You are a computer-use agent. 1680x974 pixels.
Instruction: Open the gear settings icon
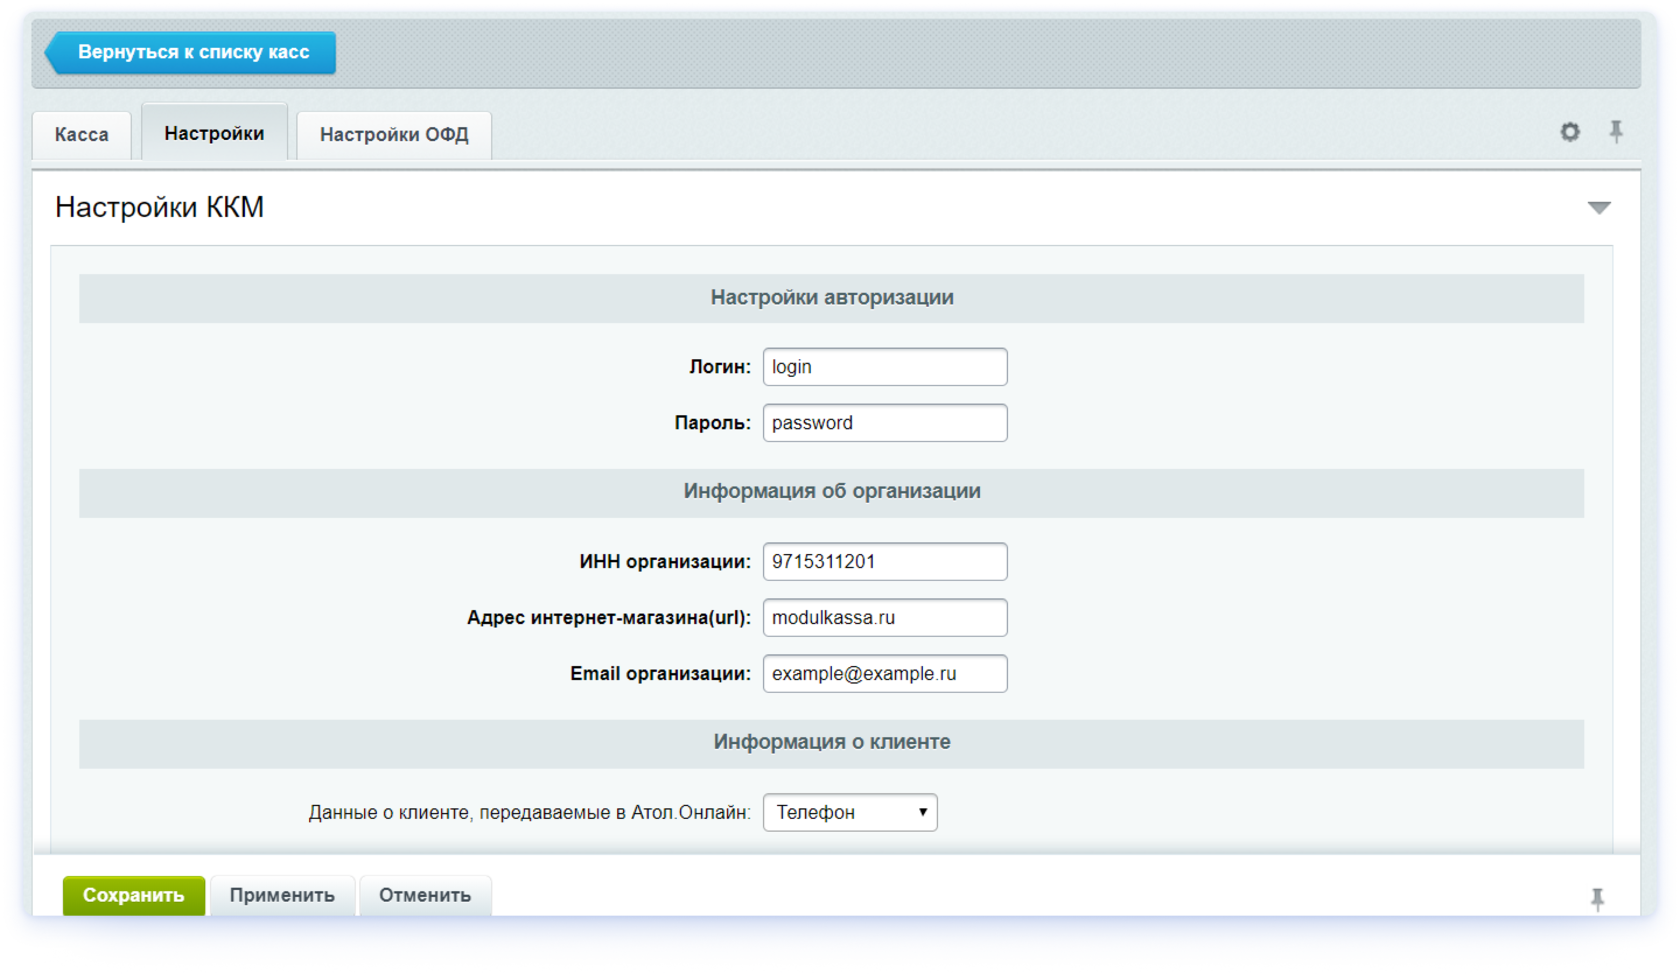click(1570, 132)
